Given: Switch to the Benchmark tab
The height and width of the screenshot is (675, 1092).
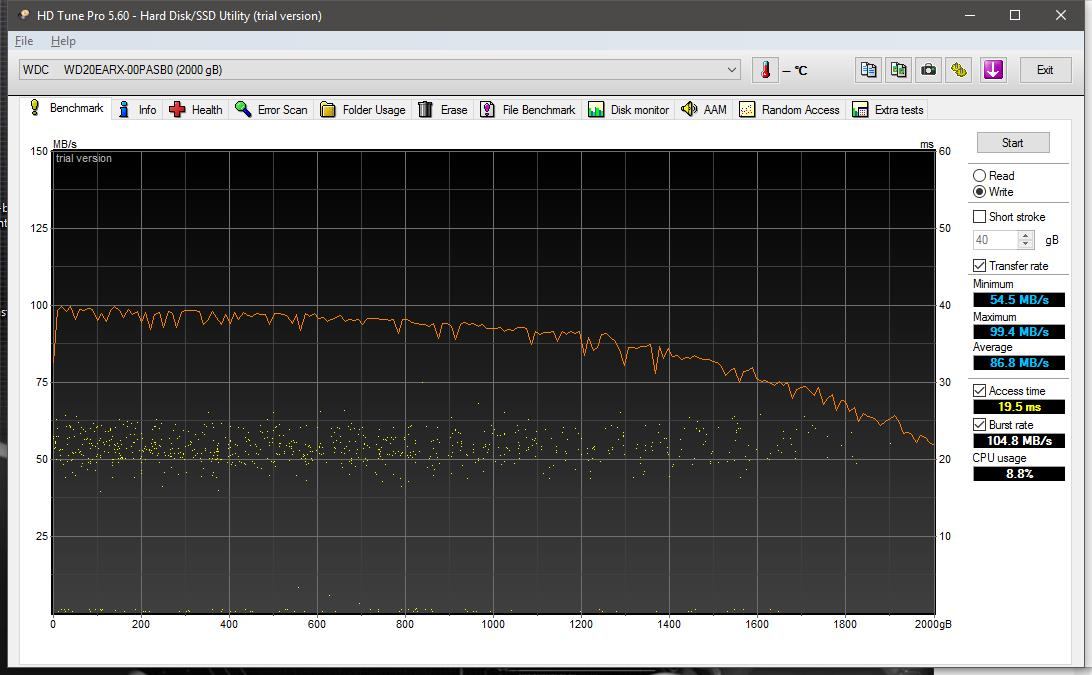Looking at the screenshot, I should pyautogui.click(x=67, y=108).
